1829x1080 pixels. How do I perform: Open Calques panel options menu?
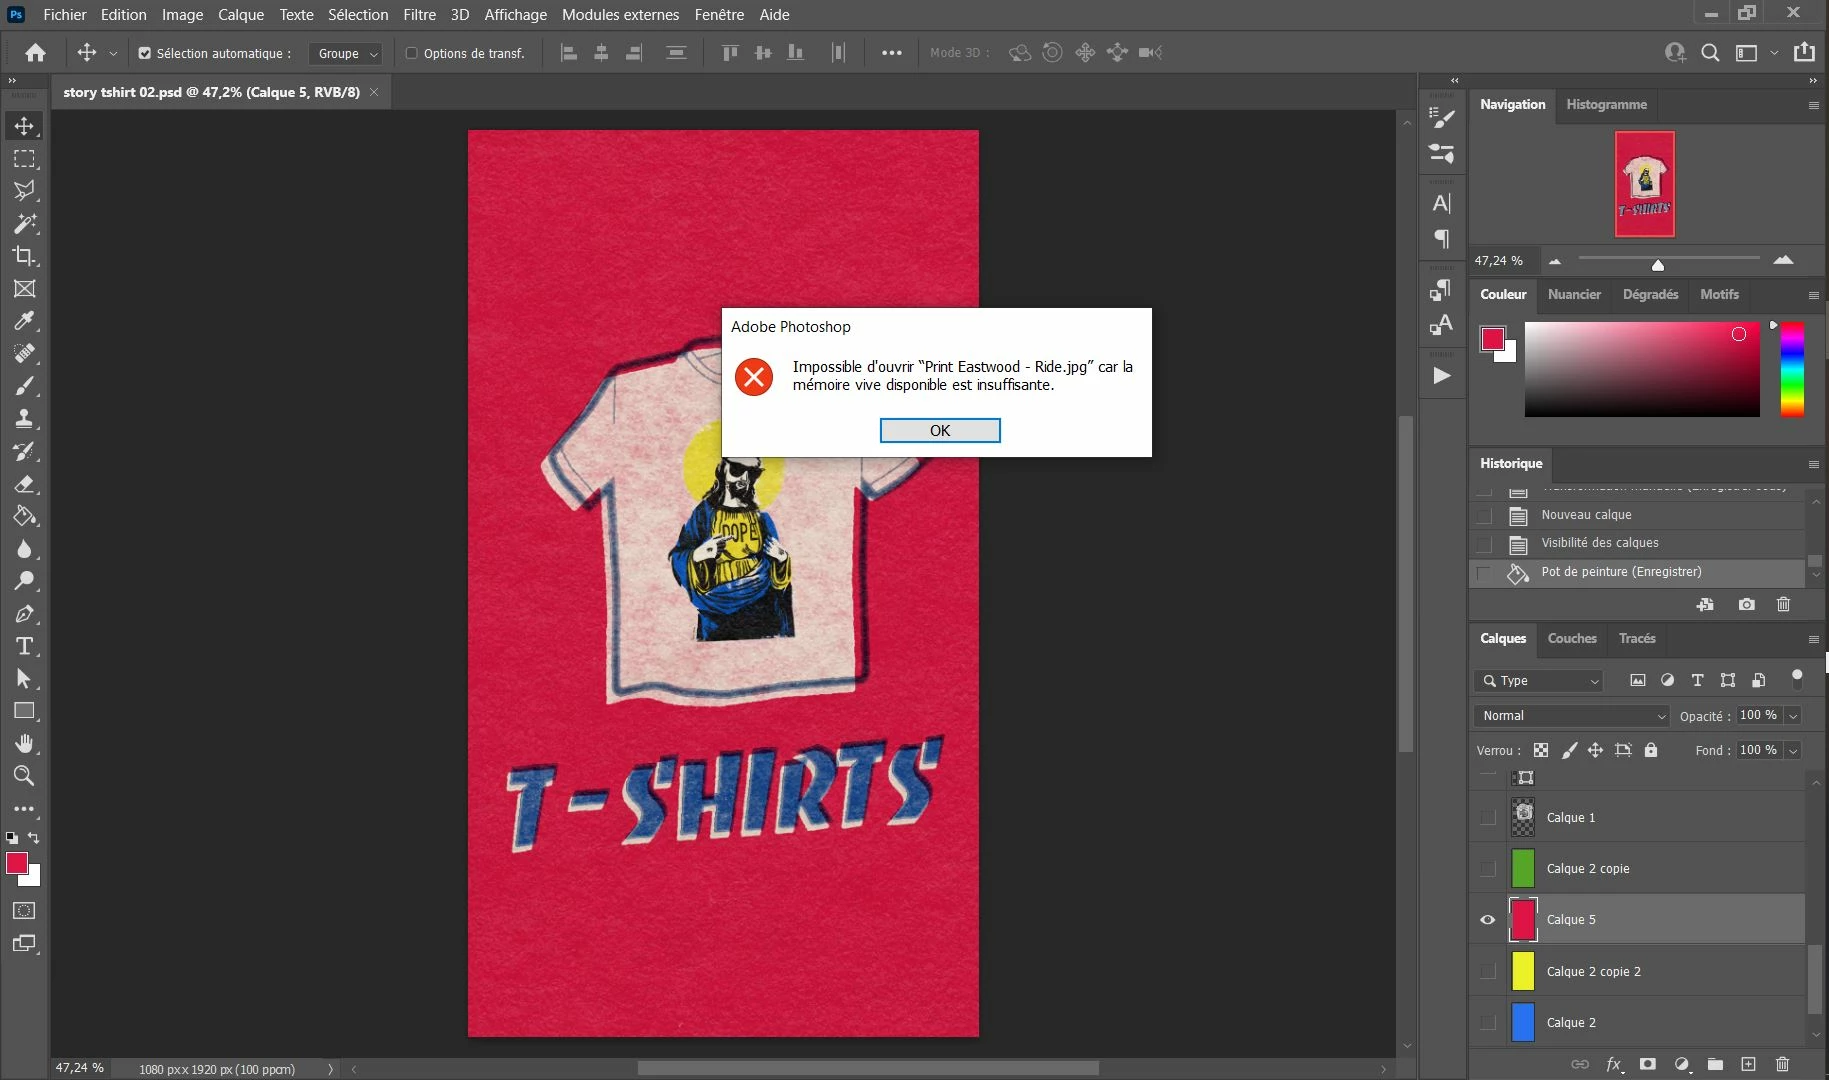[x=1813, y=639]
